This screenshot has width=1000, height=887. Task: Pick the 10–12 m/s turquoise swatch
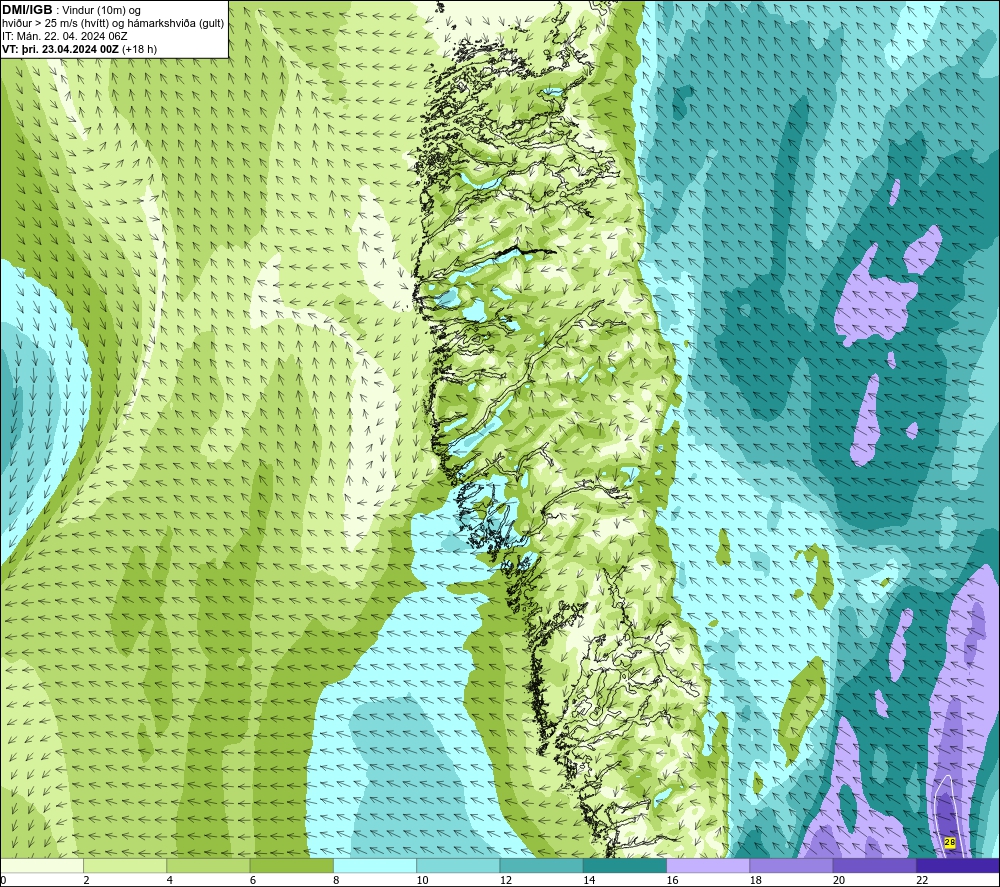[458, 866]
